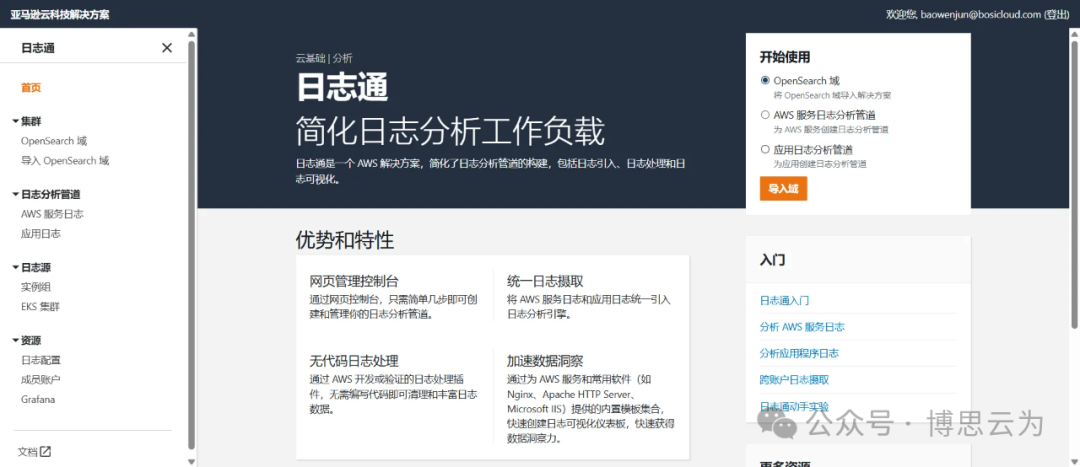Go to 首页 in the sidebar
1080x467 pixels.
(x=31, y=87)
